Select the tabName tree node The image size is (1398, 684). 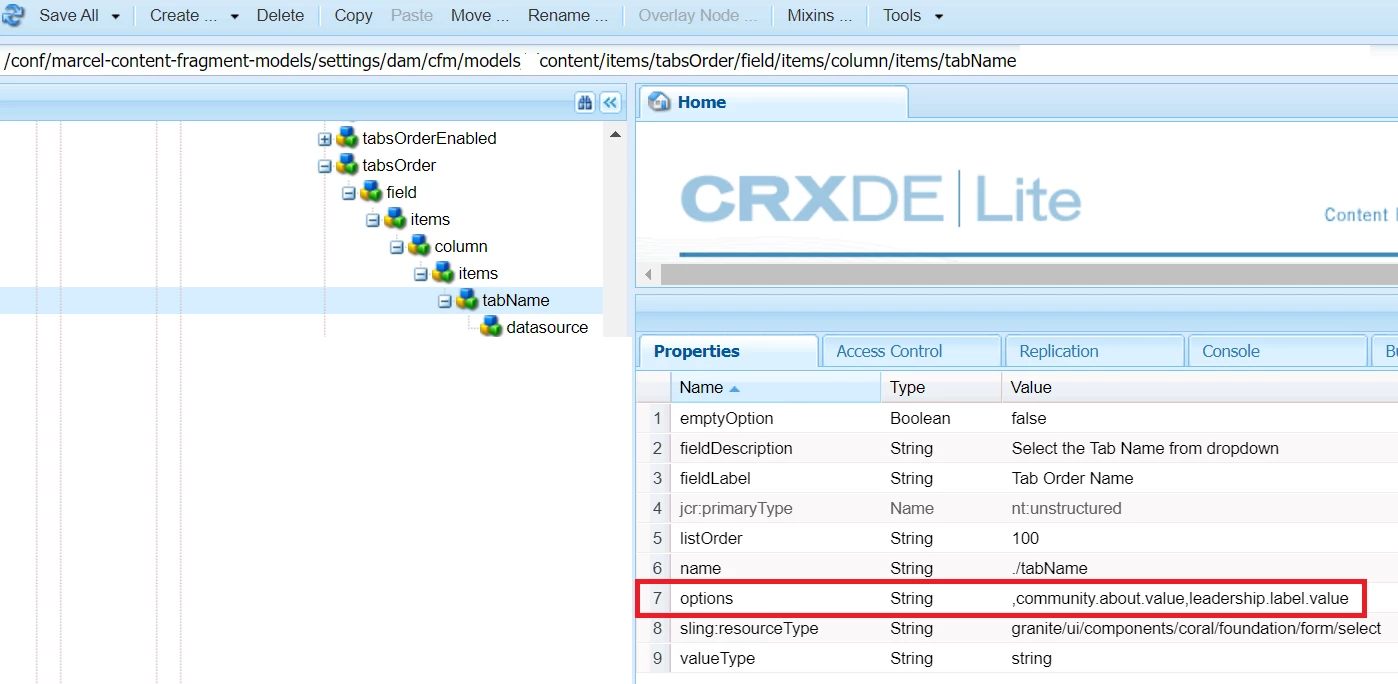click(x=516, y=300)
